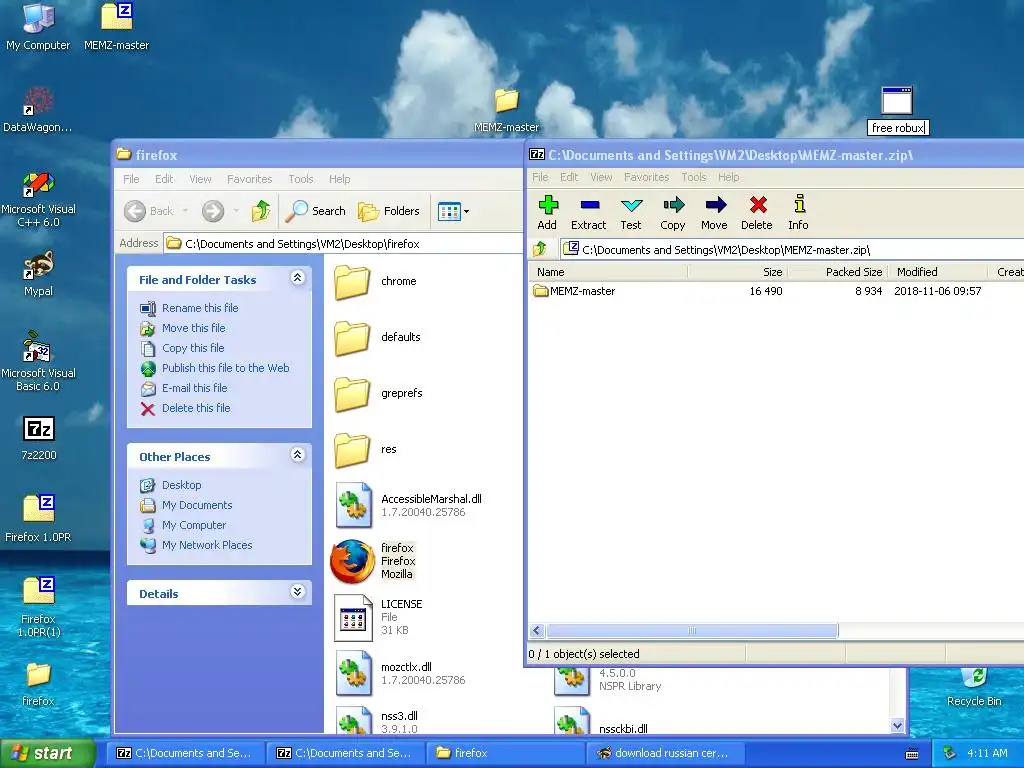1024x768 pixels.
Task: Open the Forward history dropdown arrow
Action: [x=236, y=211]
